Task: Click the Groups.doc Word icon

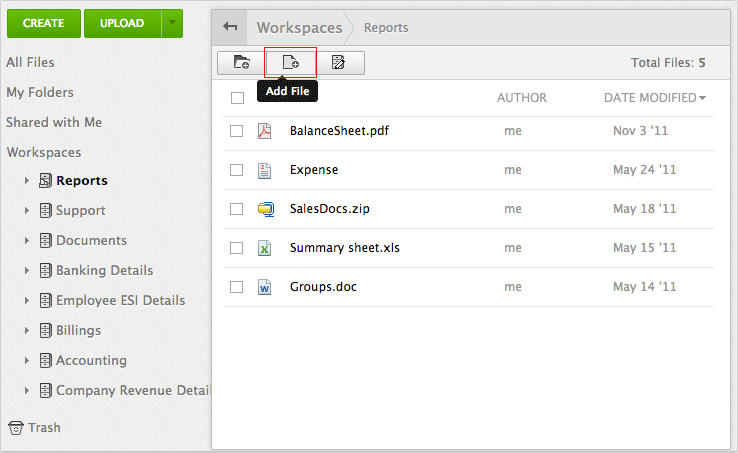Action: click(265, 287)
